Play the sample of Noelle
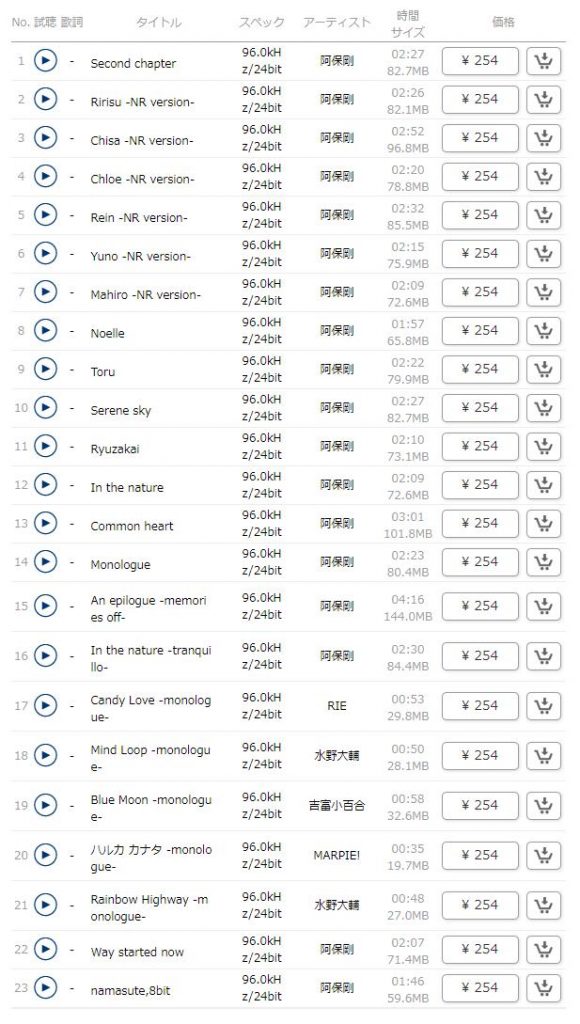This screenshot has height=1024, width=580. pyautogui.click(x=45, y=330)
